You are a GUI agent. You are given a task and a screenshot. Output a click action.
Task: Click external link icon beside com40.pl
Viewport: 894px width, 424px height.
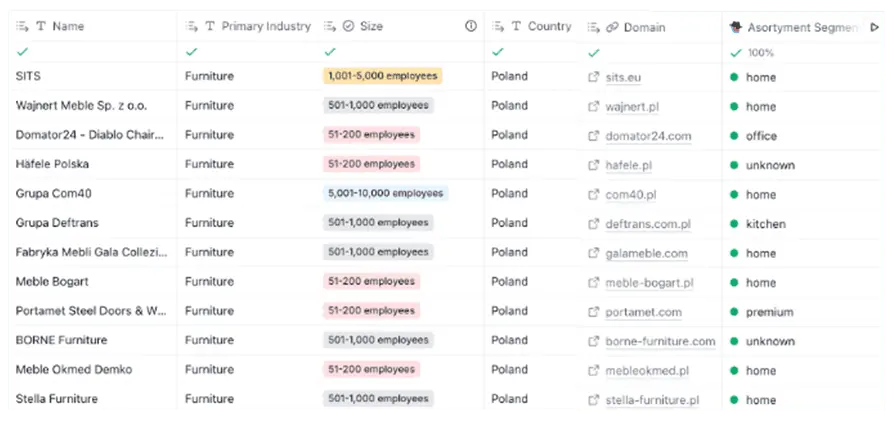(x=594, y=194)
